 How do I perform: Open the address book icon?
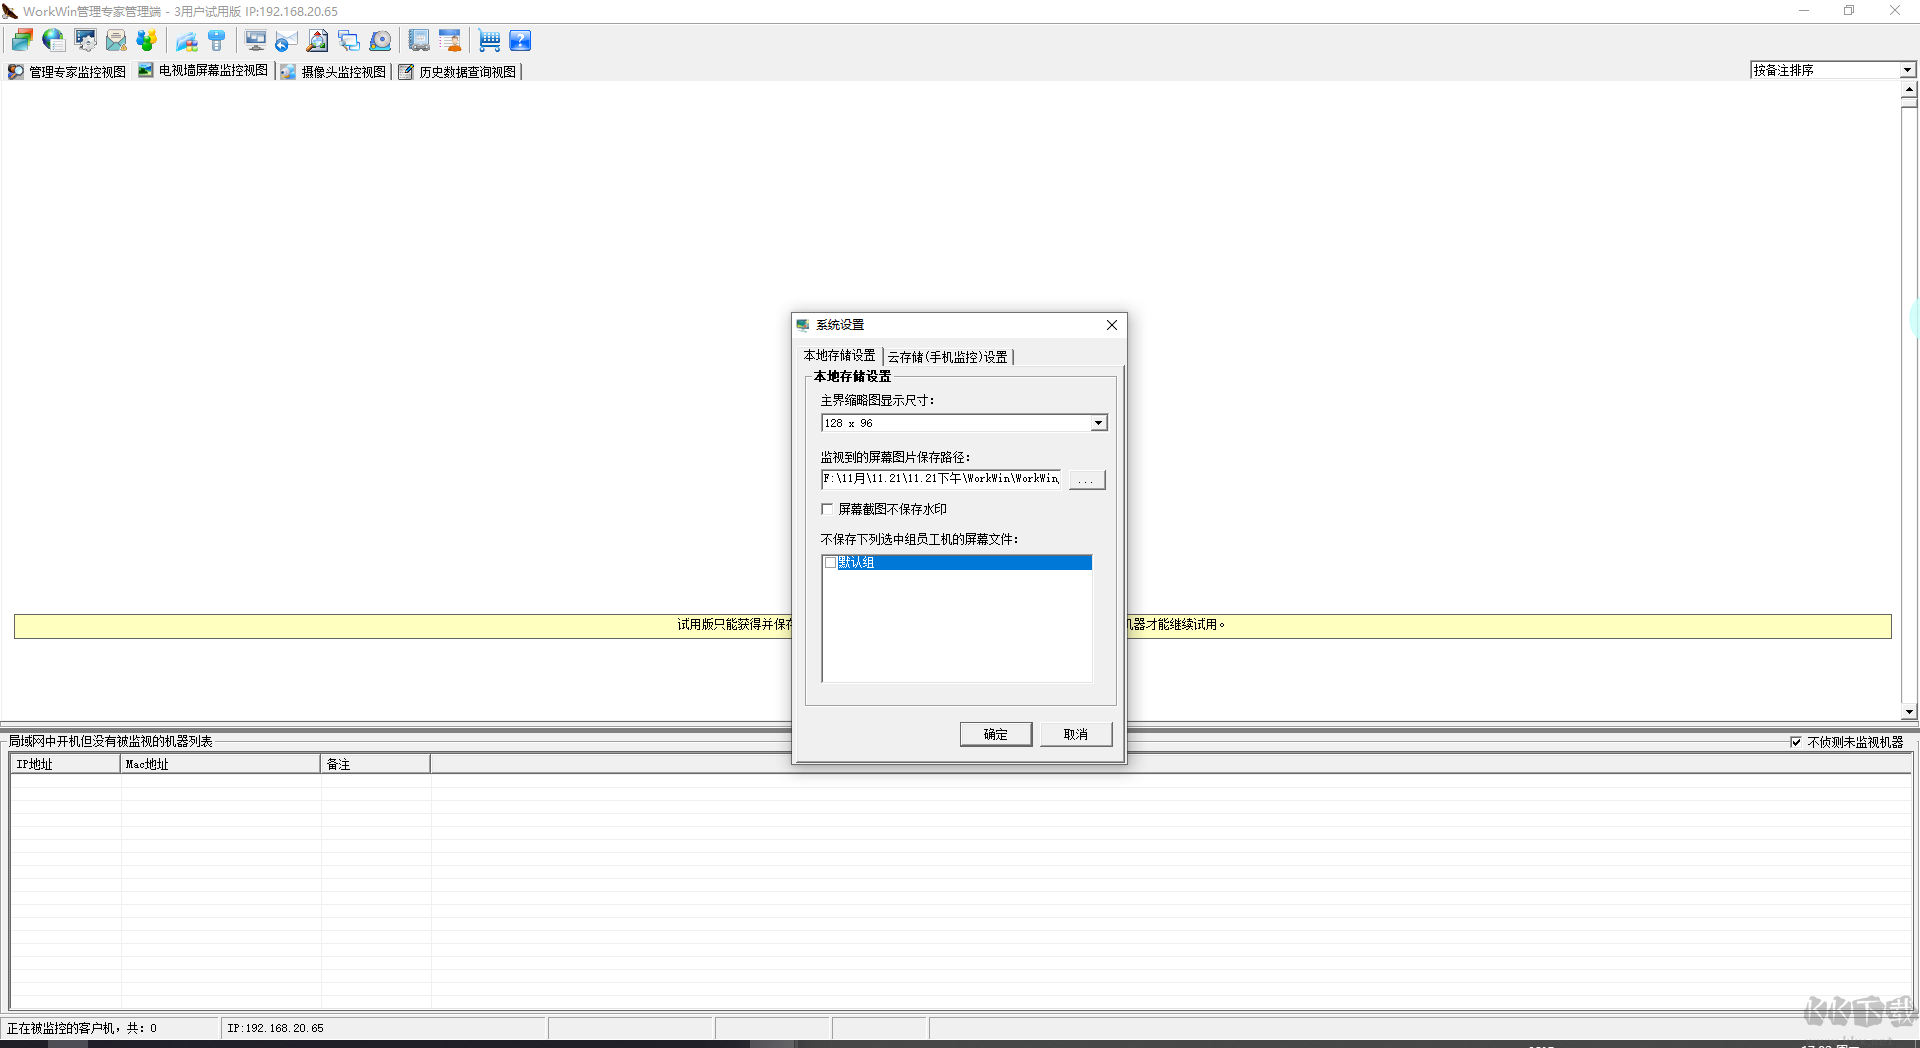click(x=419, y=40)
